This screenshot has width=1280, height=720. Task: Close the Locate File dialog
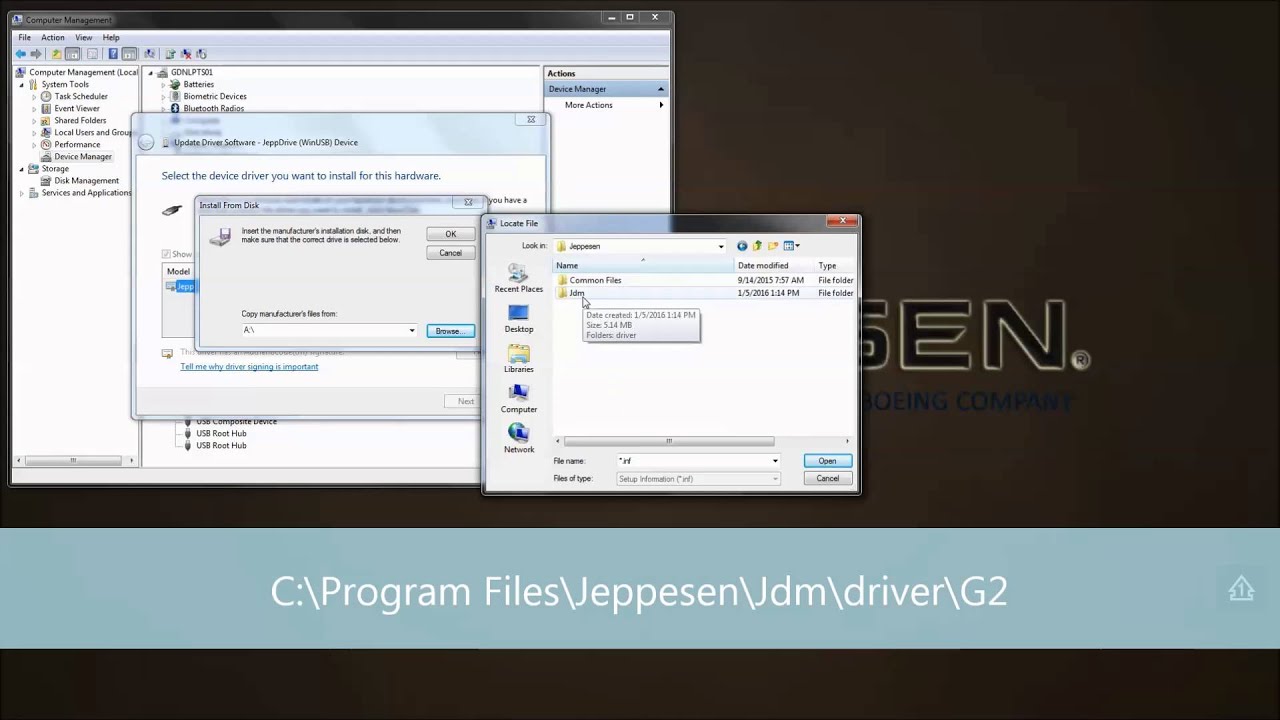coord(844,221)
